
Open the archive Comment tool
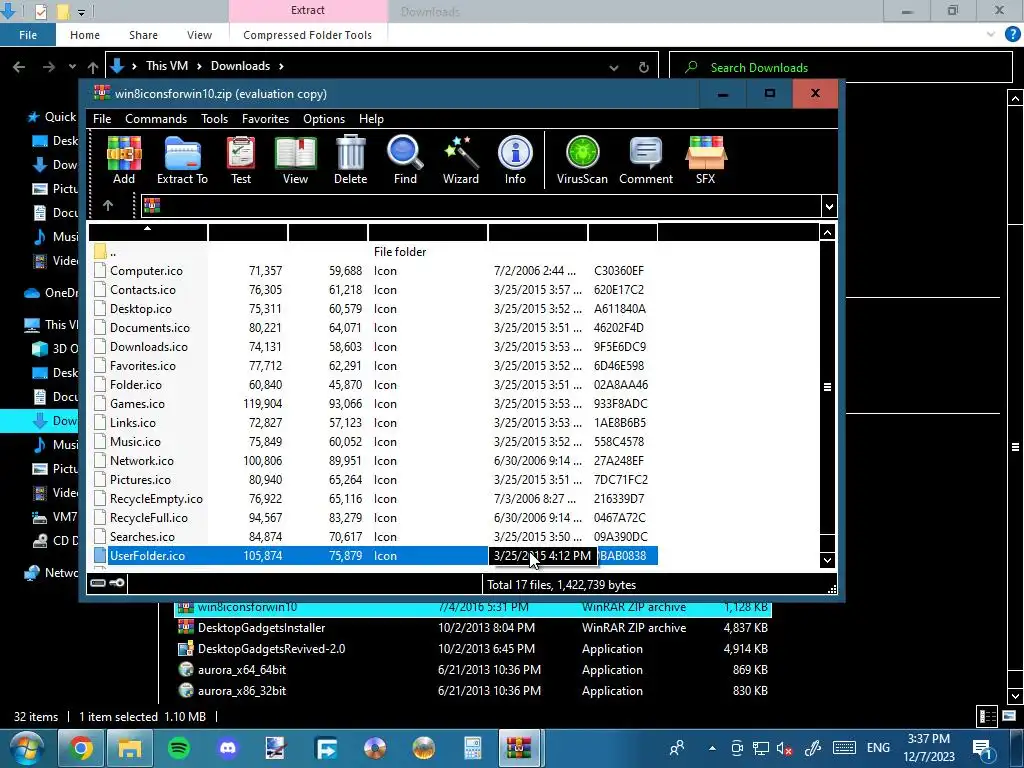(646, 160)
